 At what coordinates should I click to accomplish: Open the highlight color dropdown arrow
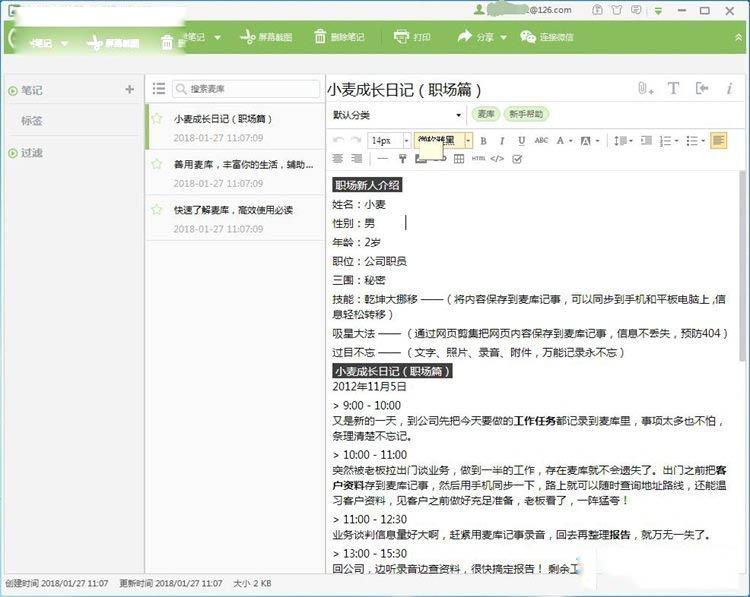coord(597,141)
